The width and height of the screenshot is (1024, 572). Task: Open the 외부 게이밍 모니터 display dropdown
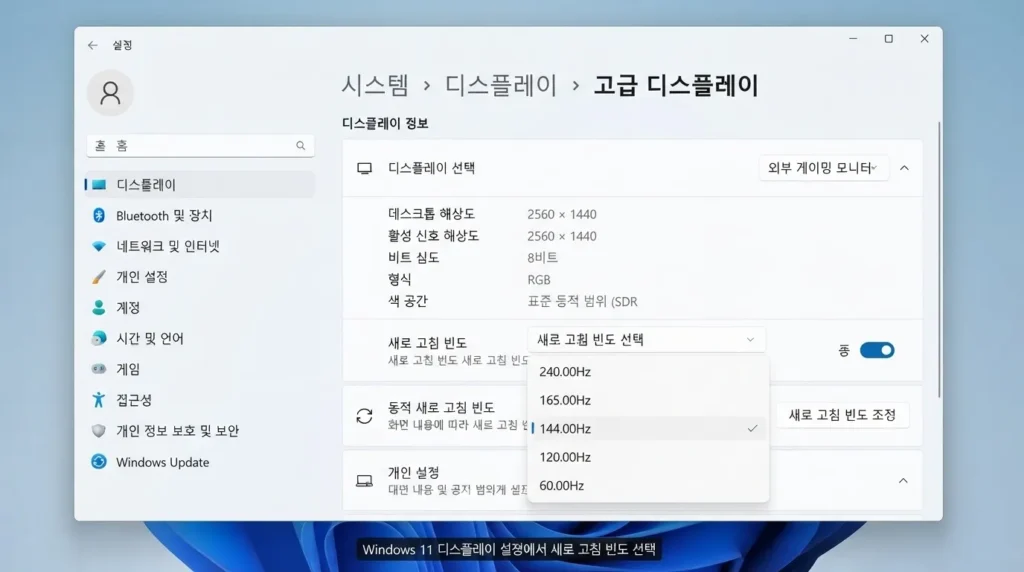click(x=823, y=168)
